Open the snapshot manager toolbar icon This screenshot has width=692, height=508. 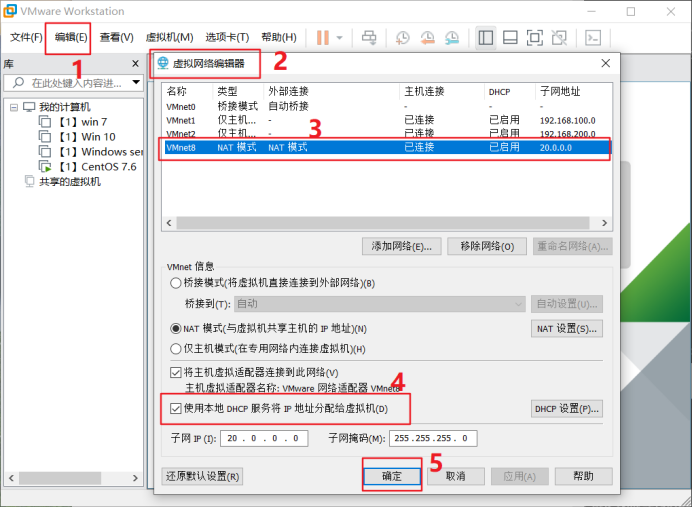point(452,38)
